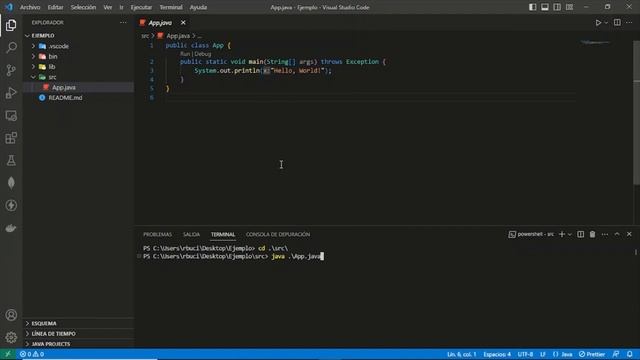Open the Explorer view in activity bar
Viewport: 640px width, 360px height.
(x=11, y=25)
